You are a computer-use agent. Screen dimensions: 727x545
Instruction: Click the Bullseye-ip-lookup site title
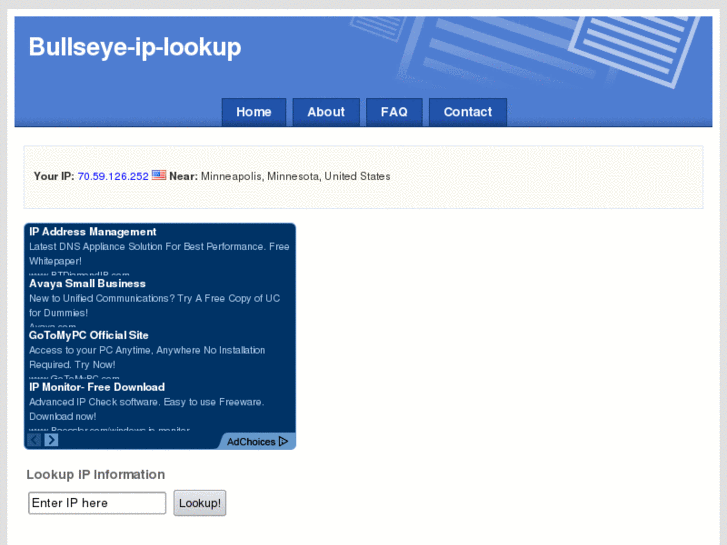[135, 47]
